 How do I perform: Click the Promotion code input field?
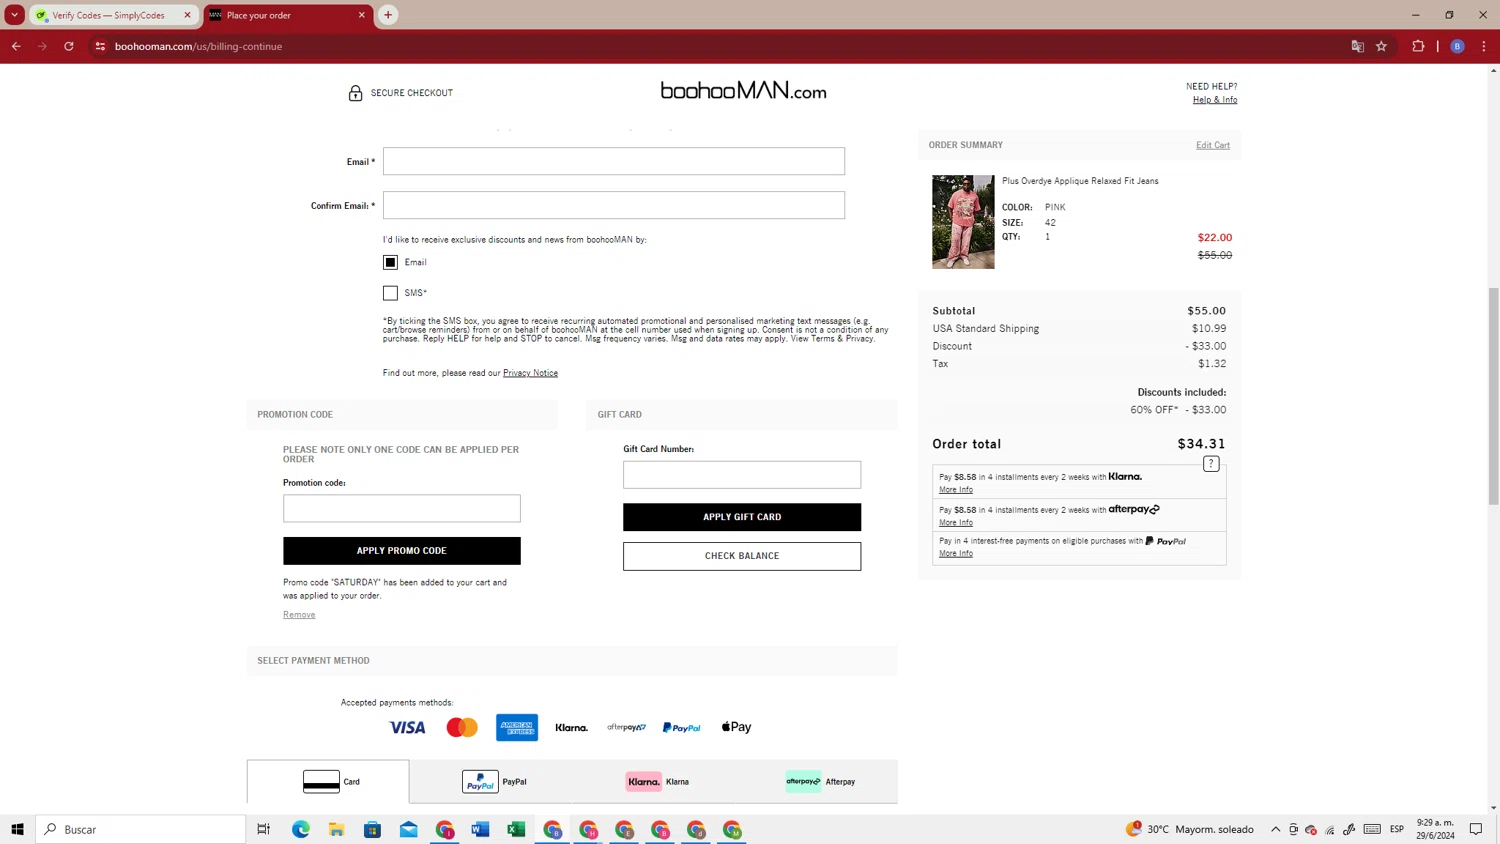402,508
